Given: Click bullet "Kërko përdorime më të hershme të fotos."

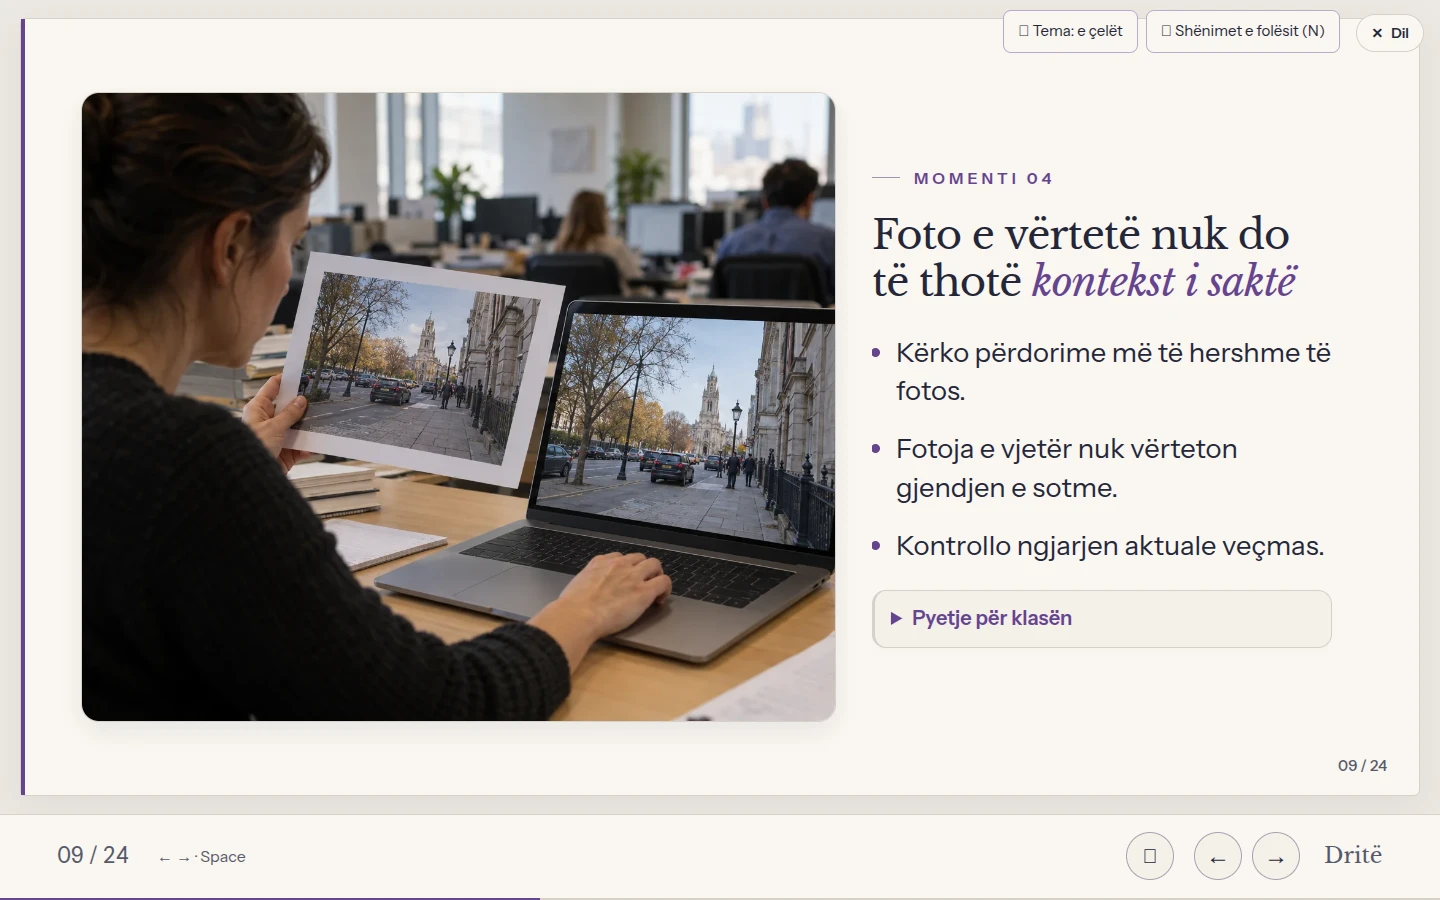Looking at the screenshot, I should (x=1113, y=372).
